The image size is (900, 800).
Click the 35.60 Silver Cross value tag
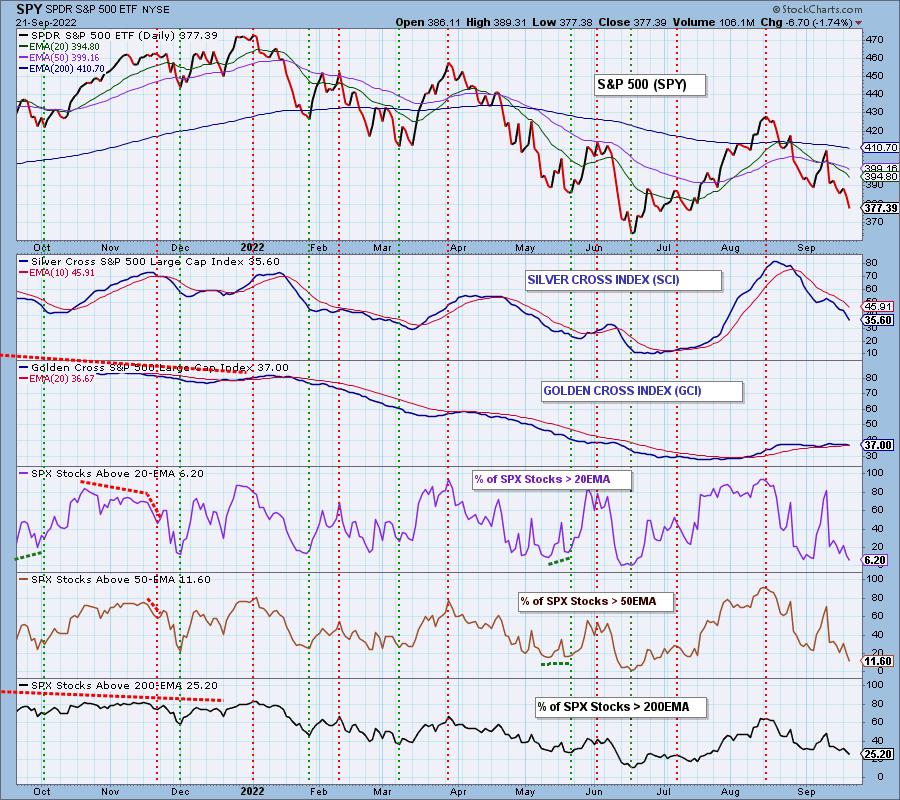point(878,320)
